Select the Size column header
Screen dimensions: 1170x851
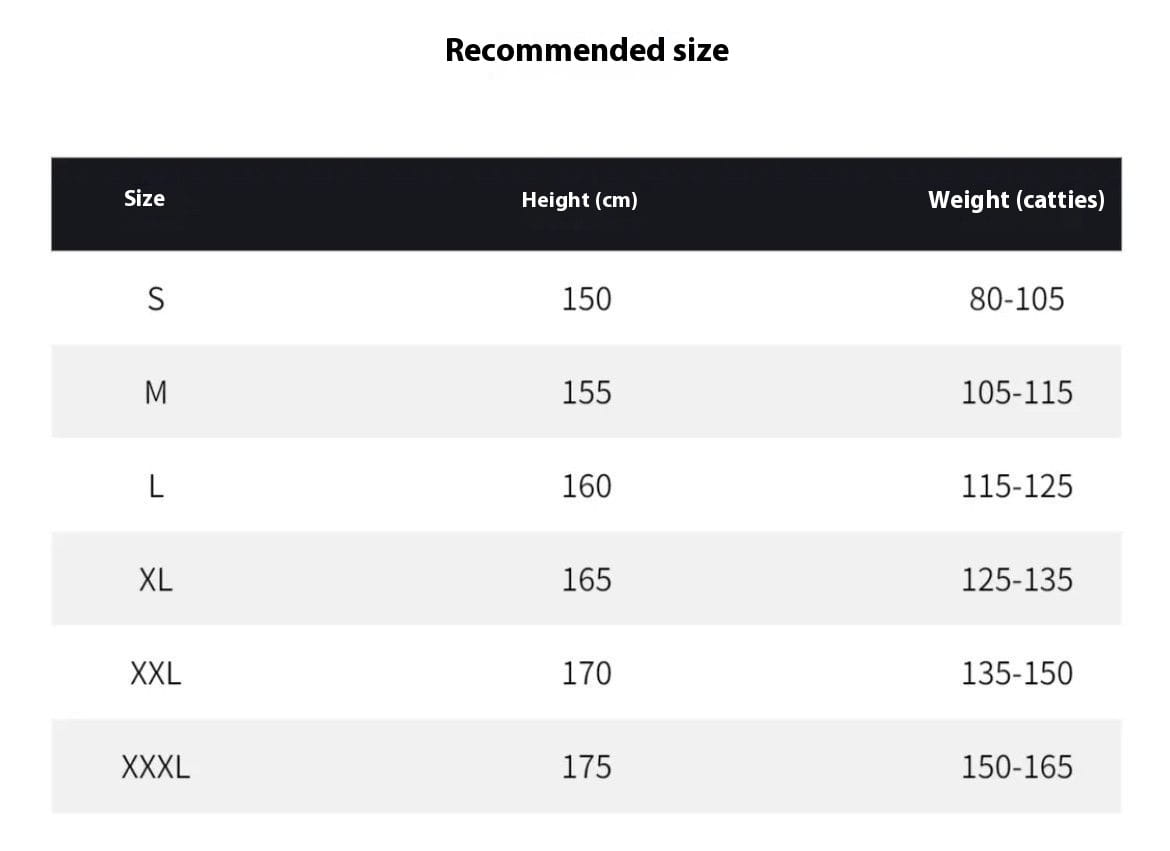pos(144,198)
